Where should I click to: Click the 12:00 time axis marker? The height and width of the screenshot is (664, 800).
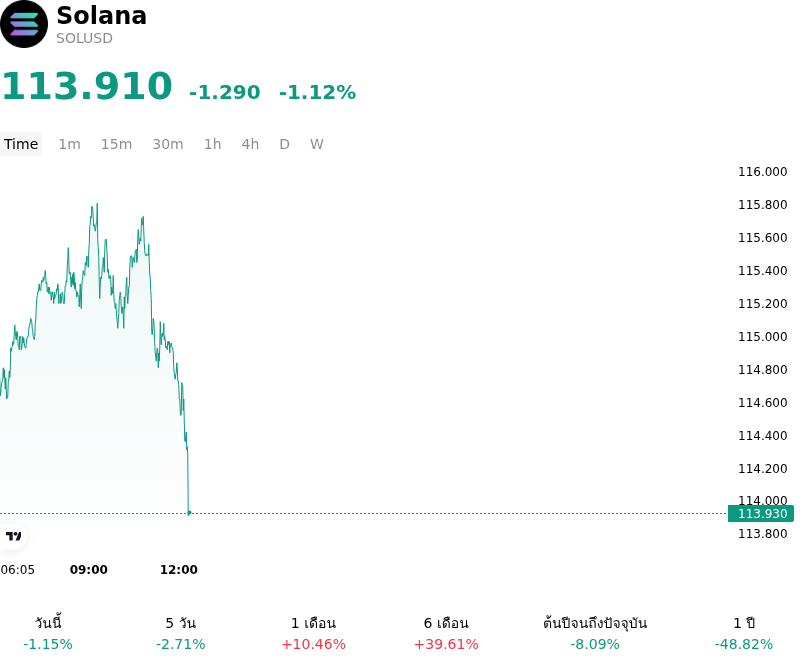click(179, 570)
